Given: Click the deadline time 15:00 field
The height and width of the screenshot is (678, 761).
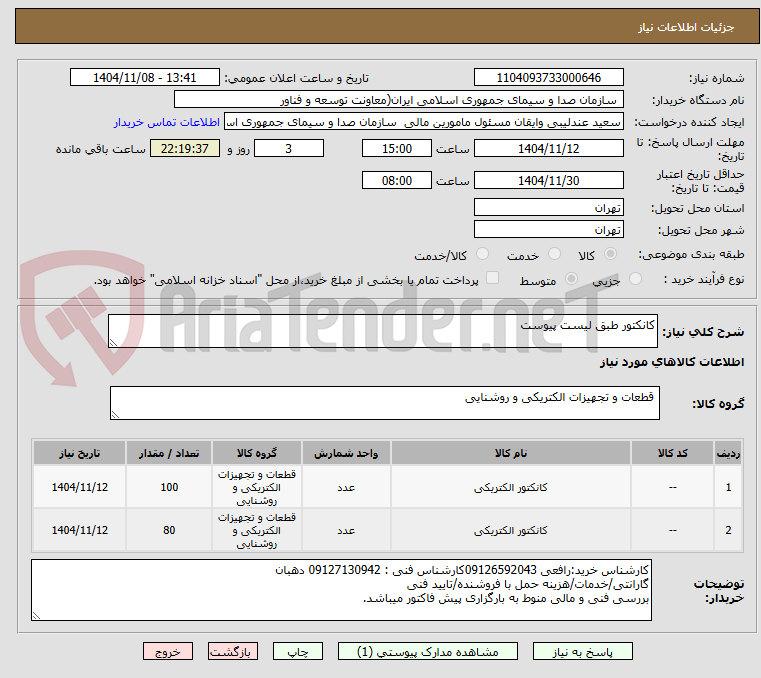Looking at the screenshot, I should point(397,149).
